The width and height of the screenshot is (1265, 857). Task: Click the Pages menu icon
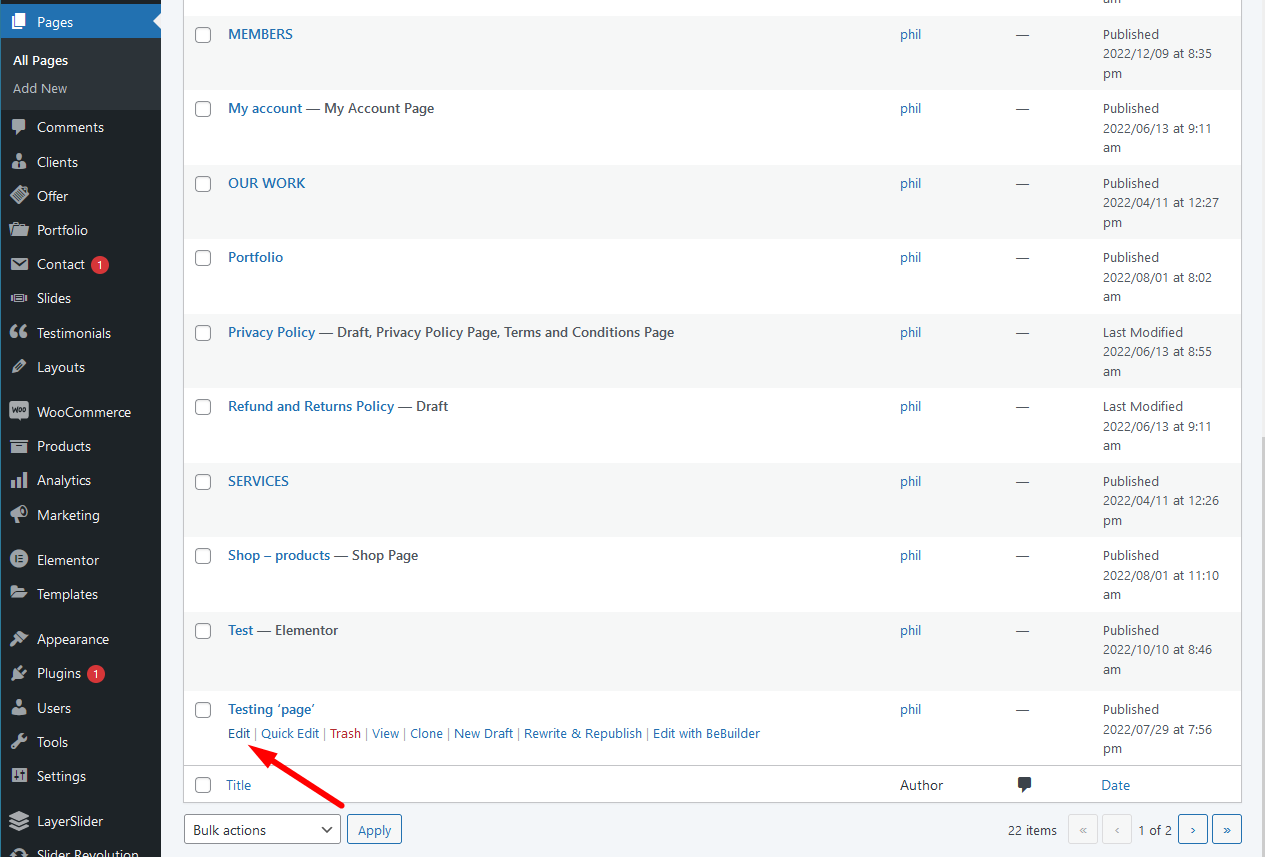pos(19,22)
